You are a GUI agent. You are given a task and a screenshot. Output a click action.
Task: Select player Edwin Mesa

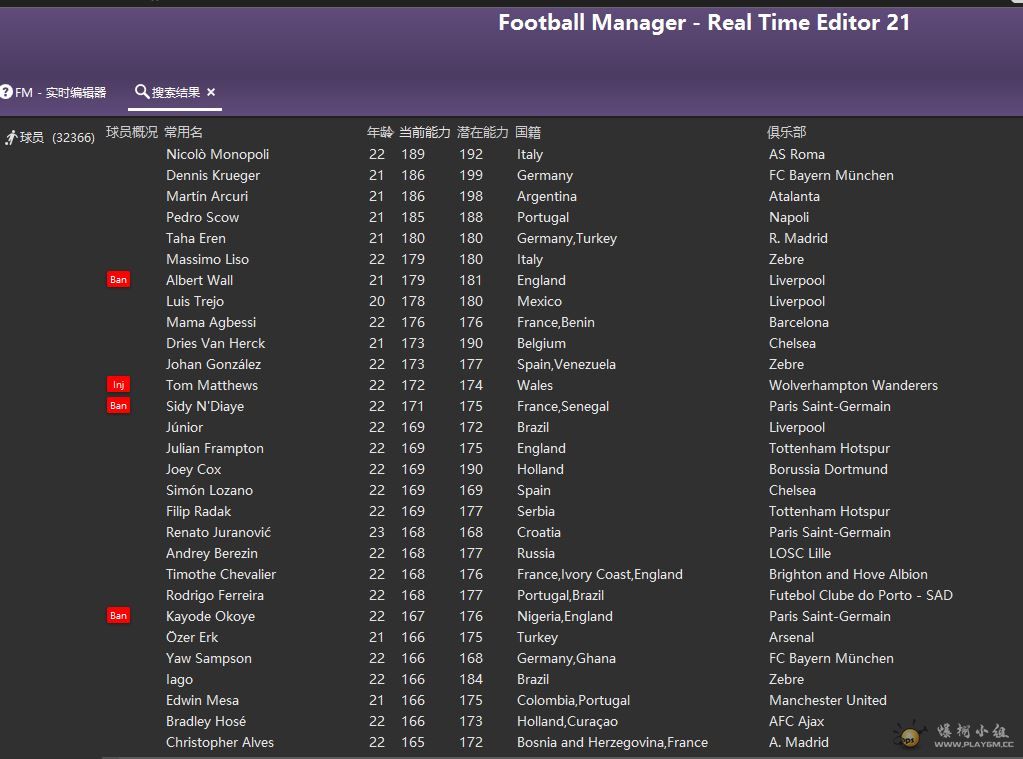coord(202,700)
